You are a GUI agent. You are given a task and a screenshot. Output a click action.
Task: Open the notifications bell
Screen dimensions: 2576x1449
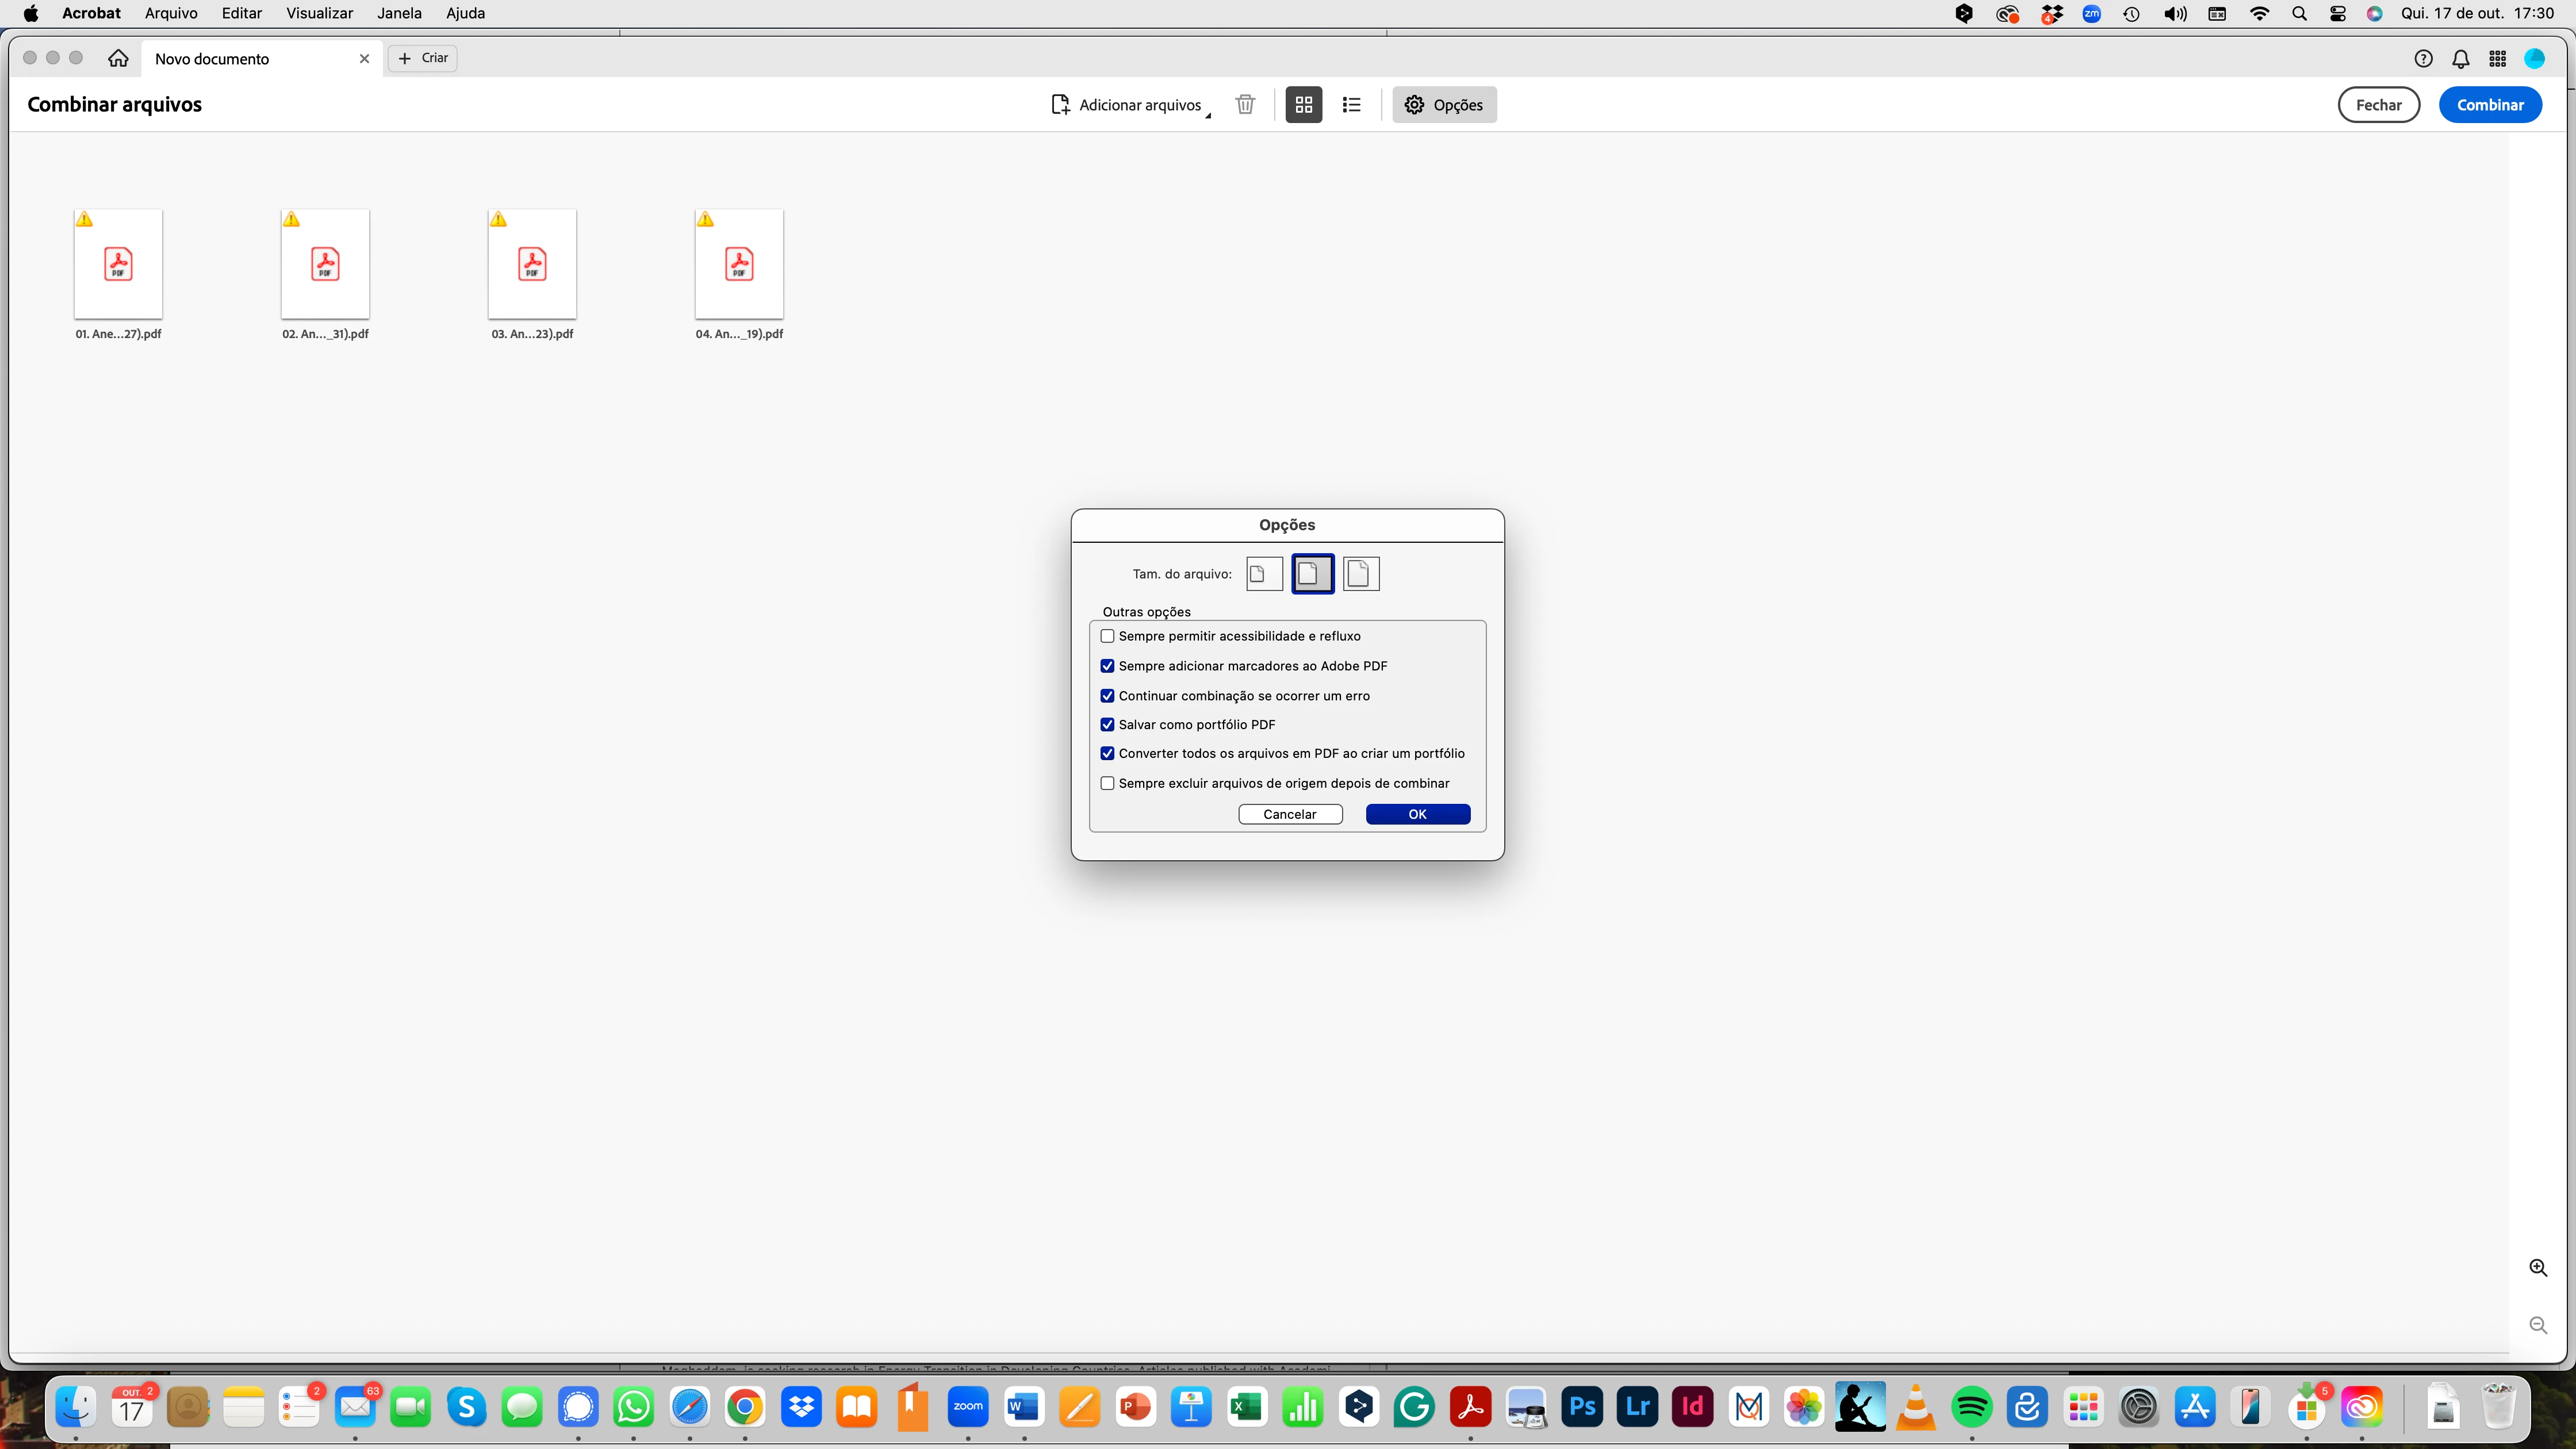click(2461, 58)
